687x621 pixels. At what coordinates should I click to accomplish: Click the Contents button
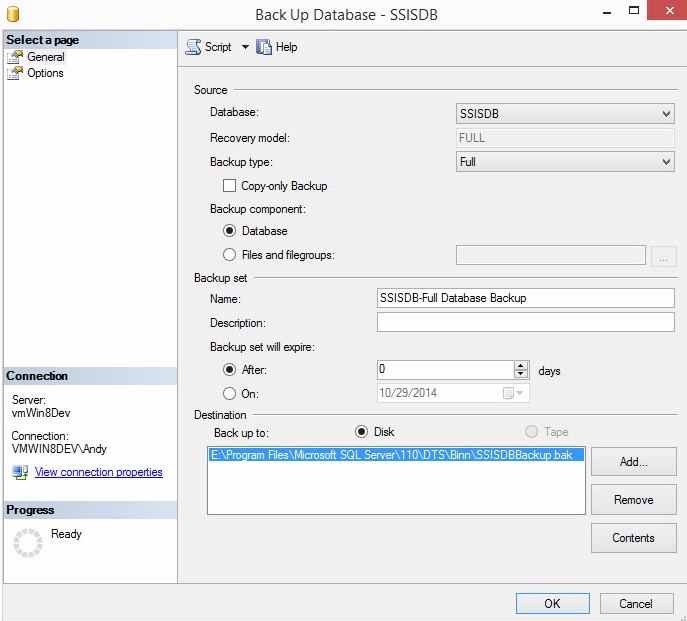pos(634,538)
